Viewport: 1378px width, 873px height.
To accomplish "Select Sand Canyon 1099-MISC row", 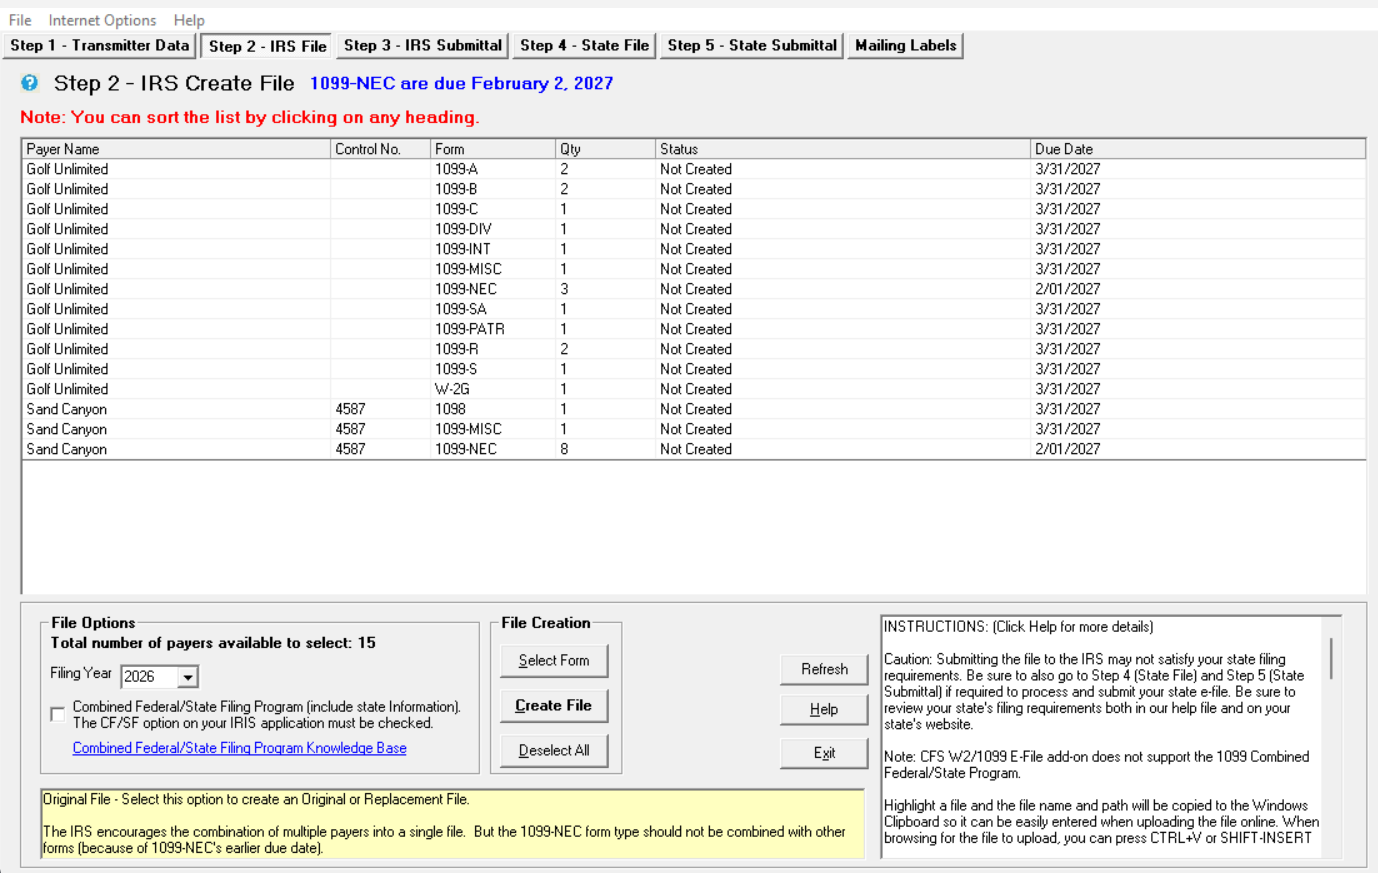I will click(x=694, y=429).
